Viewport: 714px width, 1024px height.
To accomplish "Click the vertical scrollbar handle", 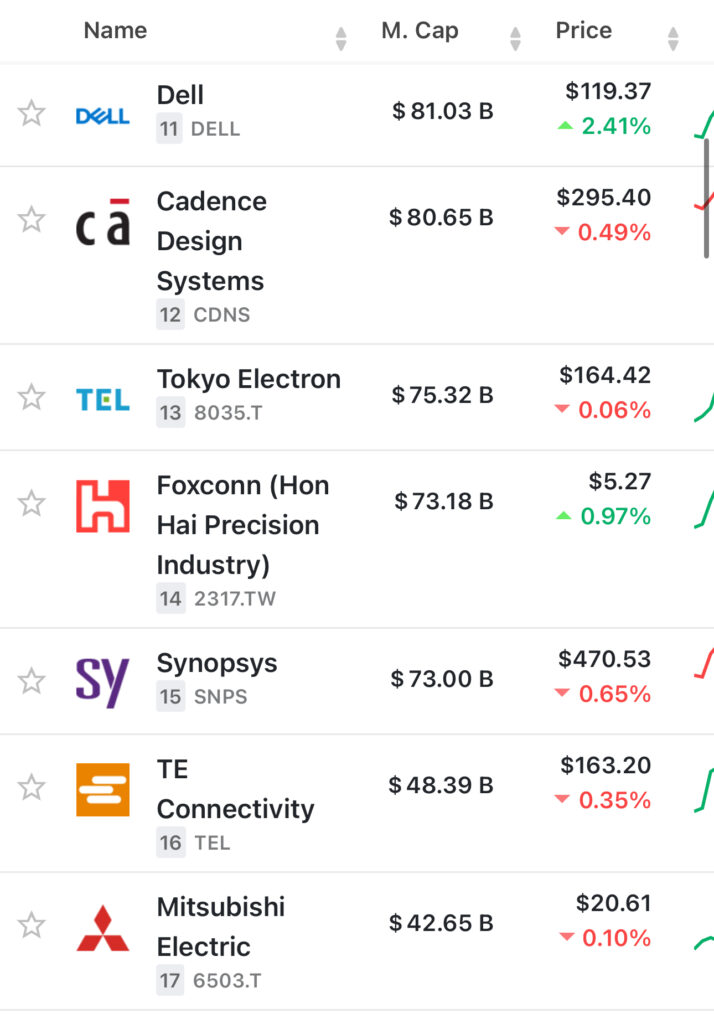I will tap(707, 200).
